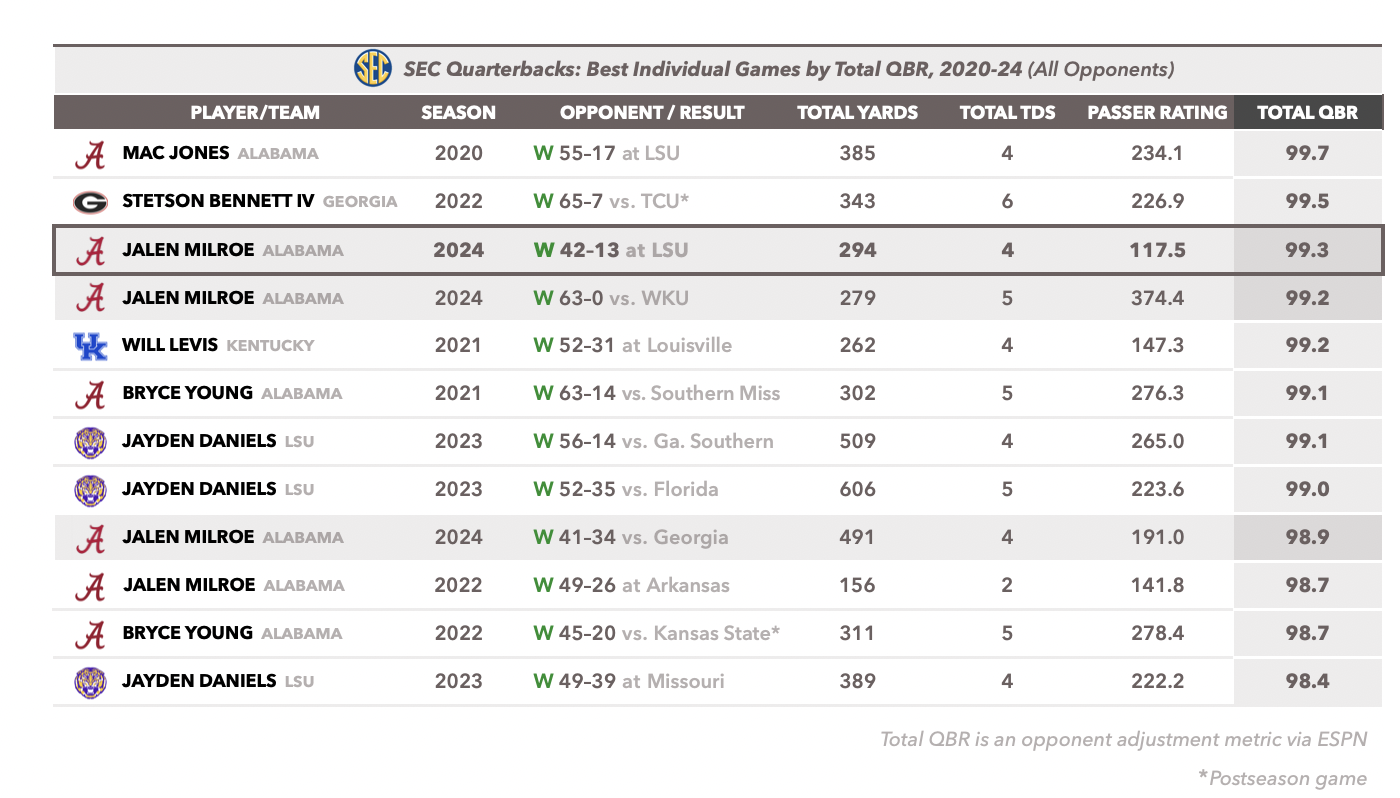Image resolution: width=1400 pixels, height=798 pixels.
Task: Click the Total QBR ESPN footnote text
Action: pos(1123,740)
